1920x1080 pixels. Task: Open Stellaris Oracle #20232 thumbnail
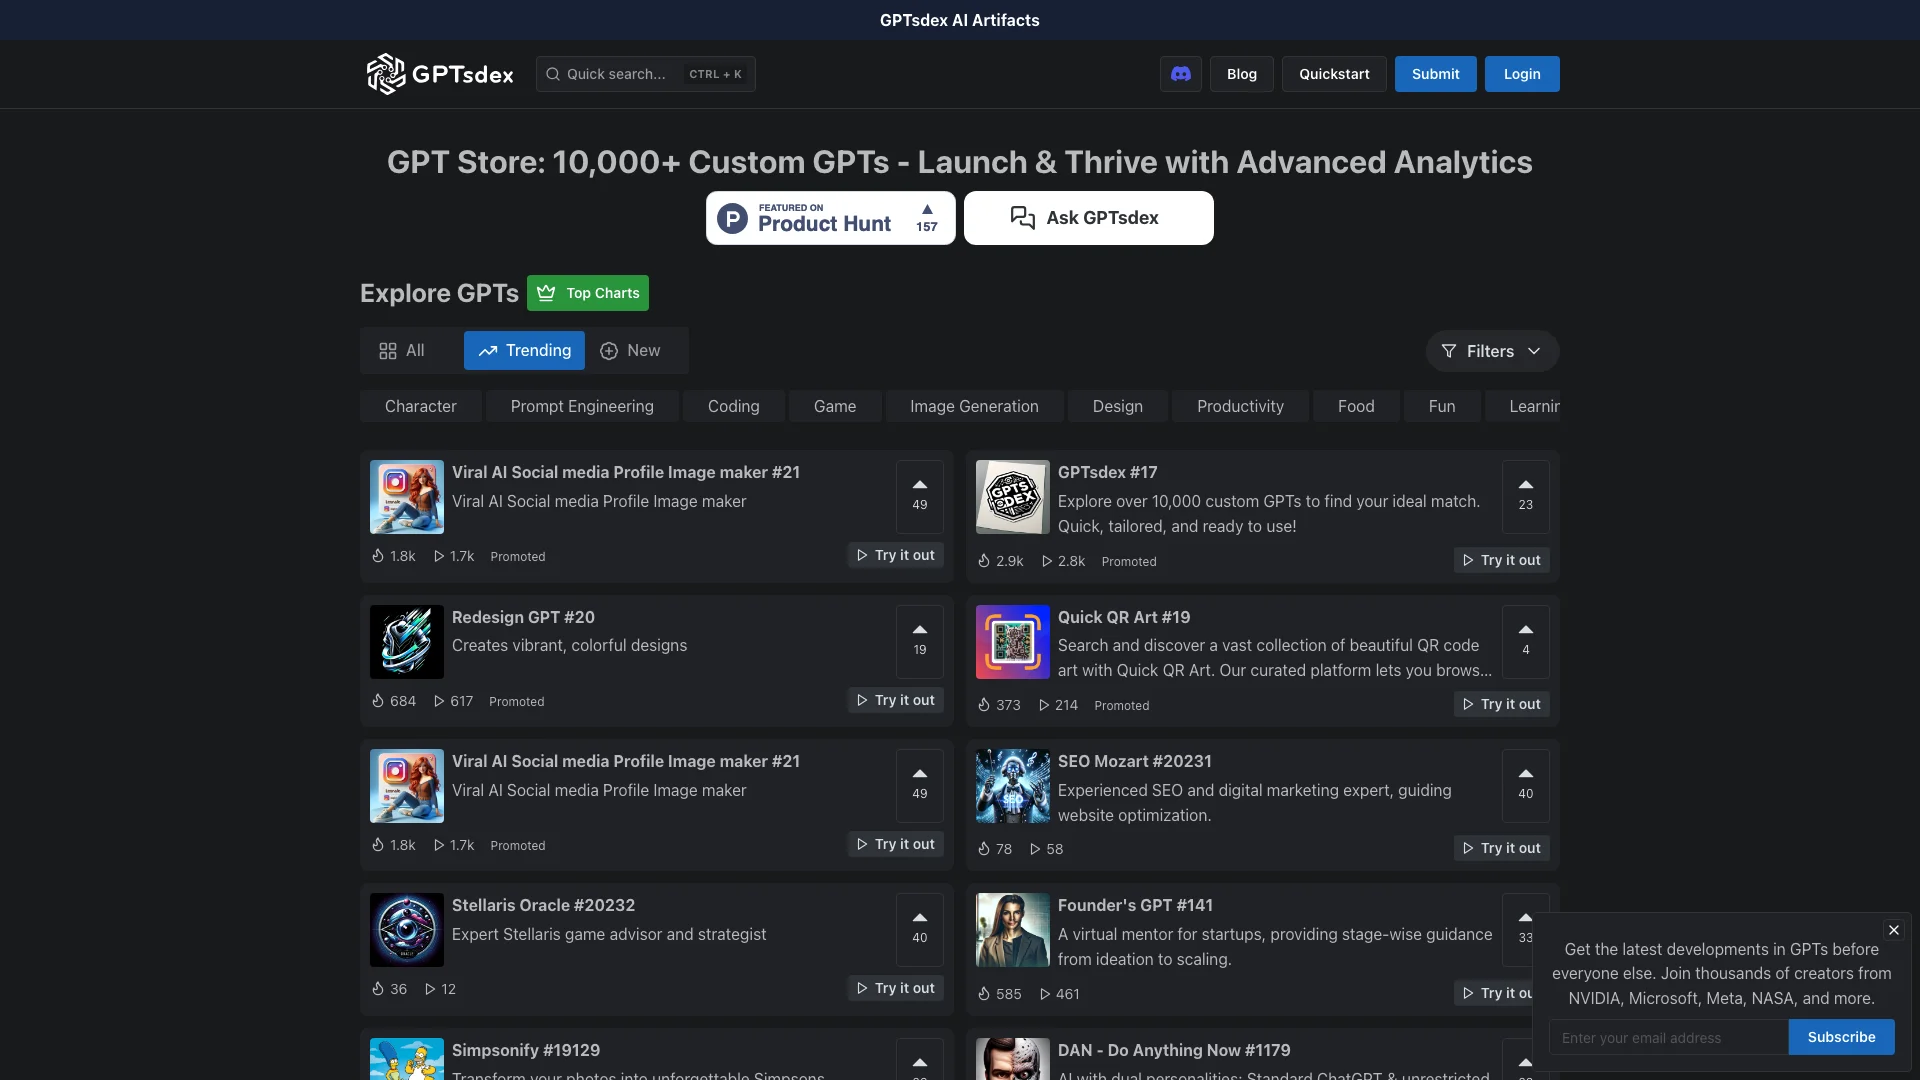pyautogui.click(x=406, y=930)
